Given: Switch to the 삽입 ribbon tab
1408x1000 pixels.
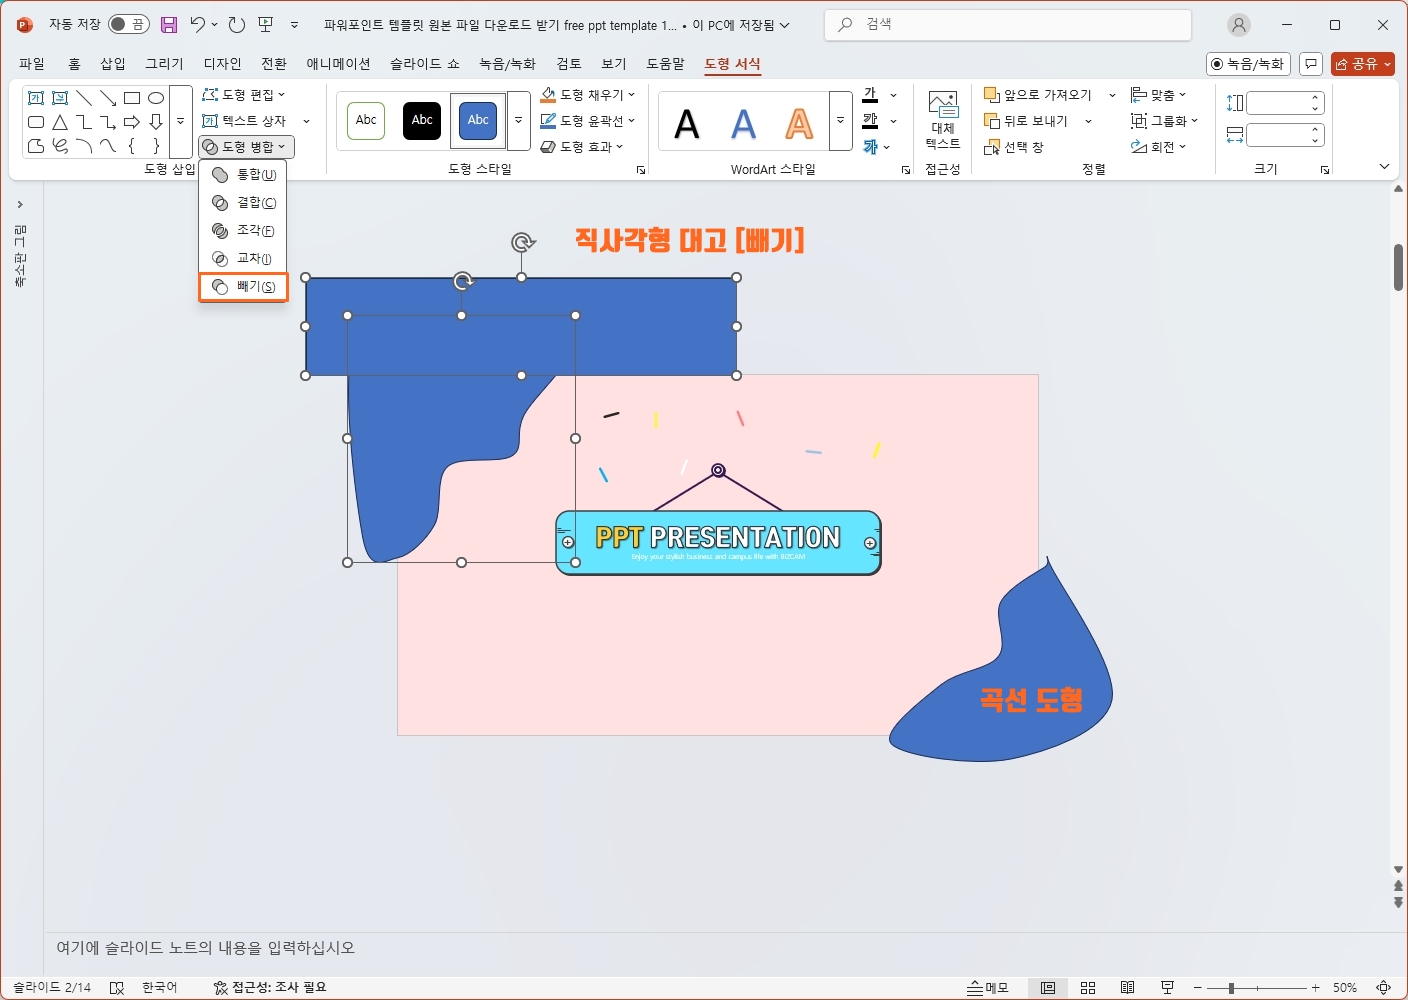Looking at the screenshot, I should (113, 63).
